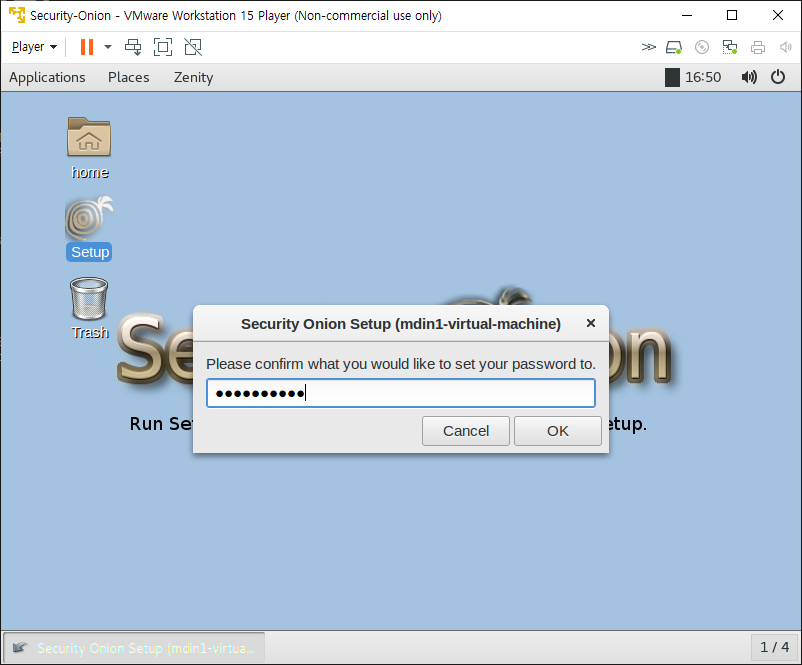Image resolution: width=802 pixels, height=665 pixels.
Task: Pause the virtual machine
Action: (87, 47)
